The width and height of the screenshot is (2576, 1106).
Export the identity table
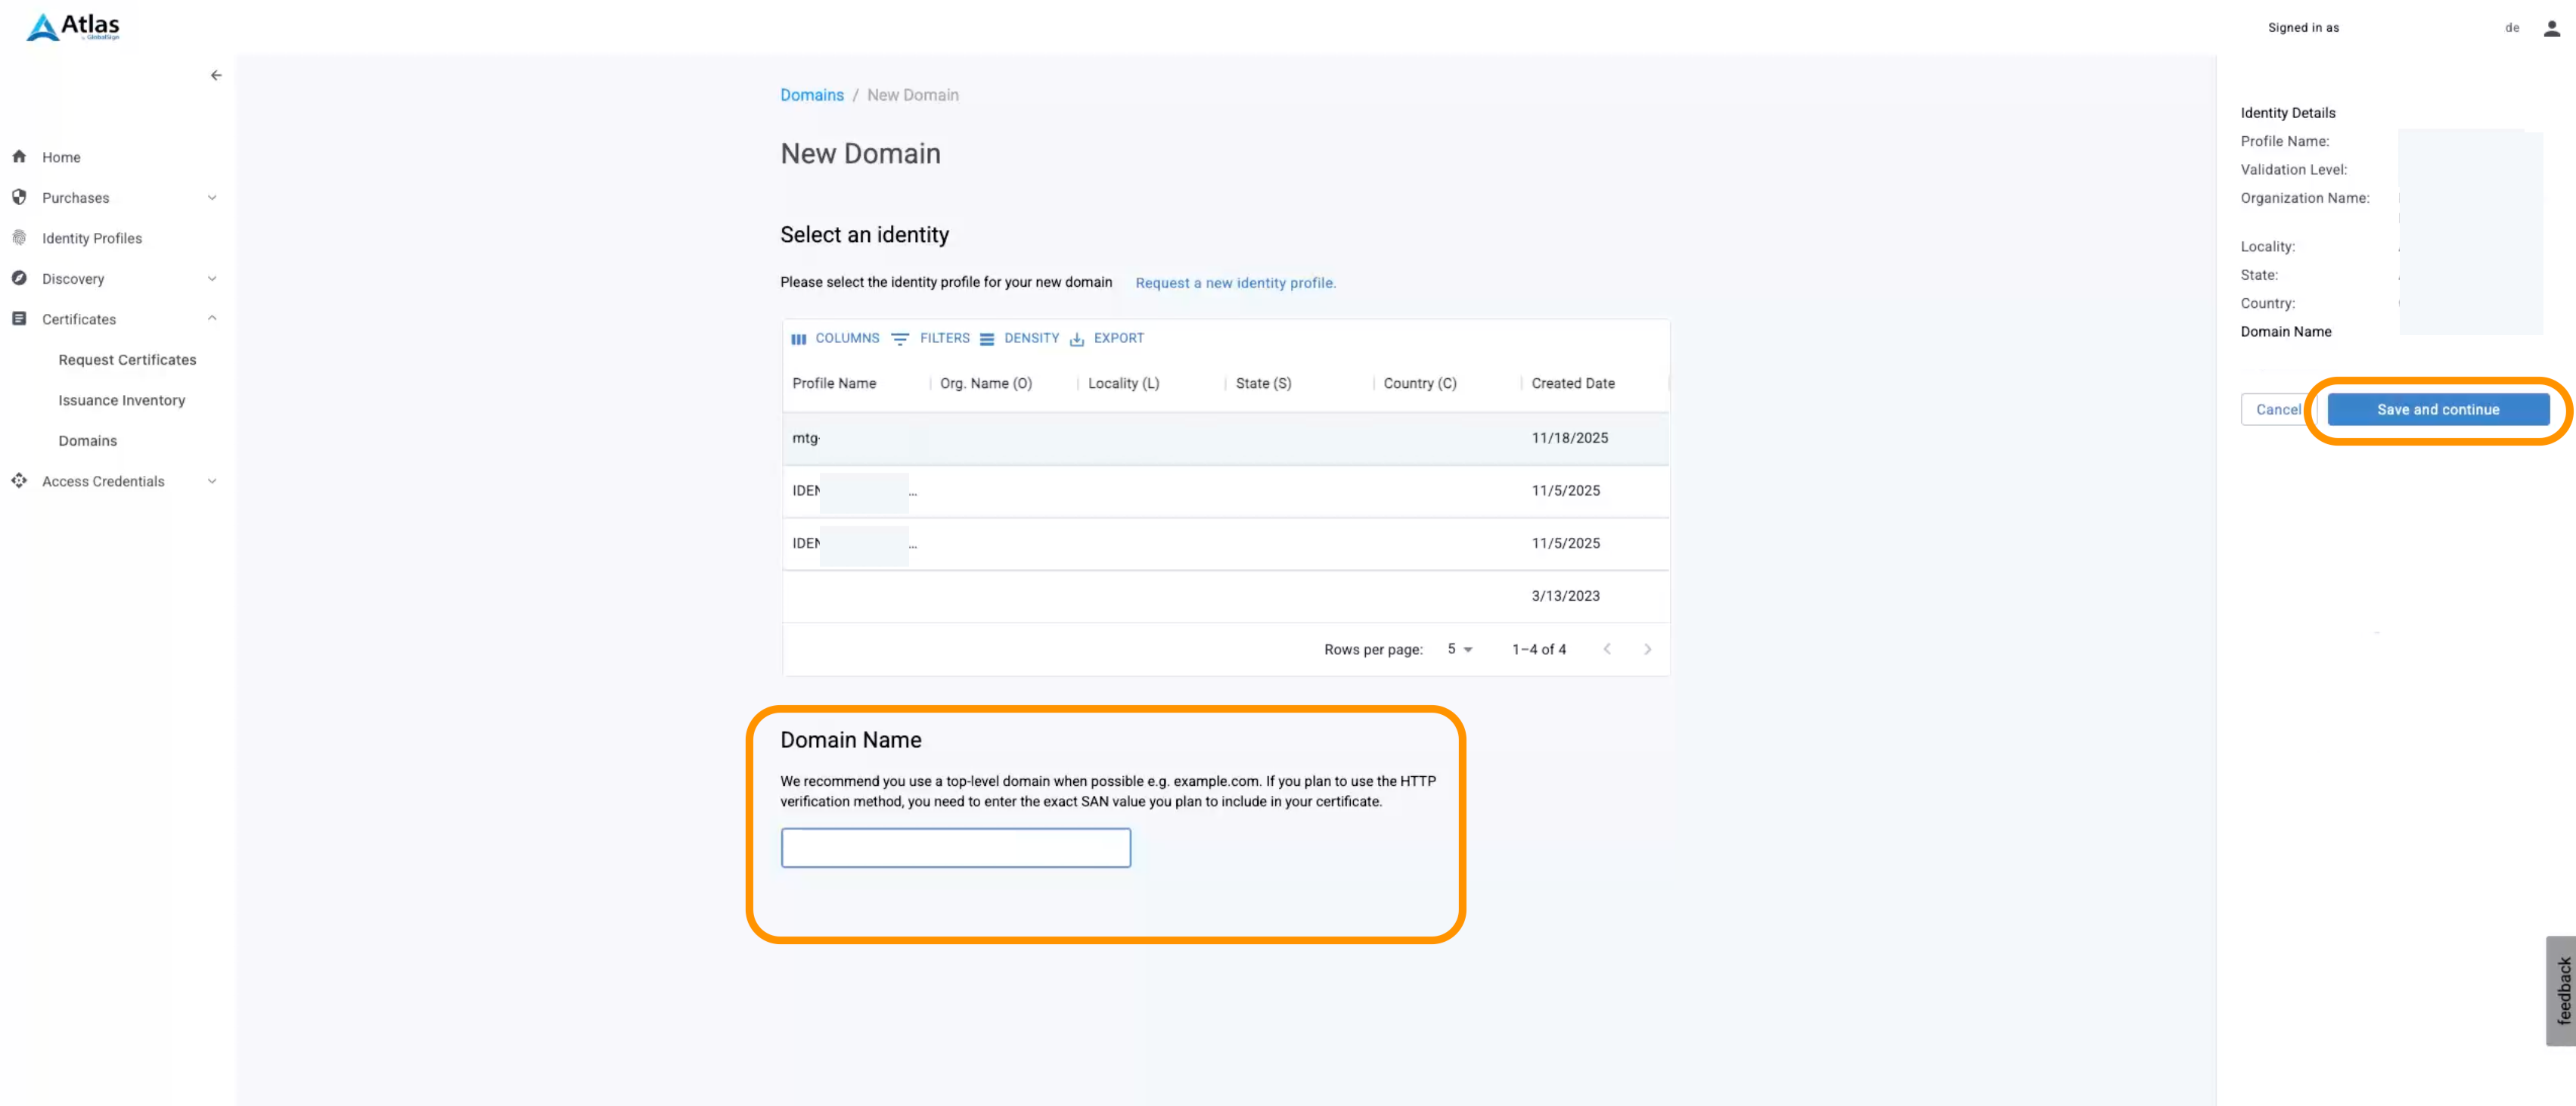pos(1106,338)
